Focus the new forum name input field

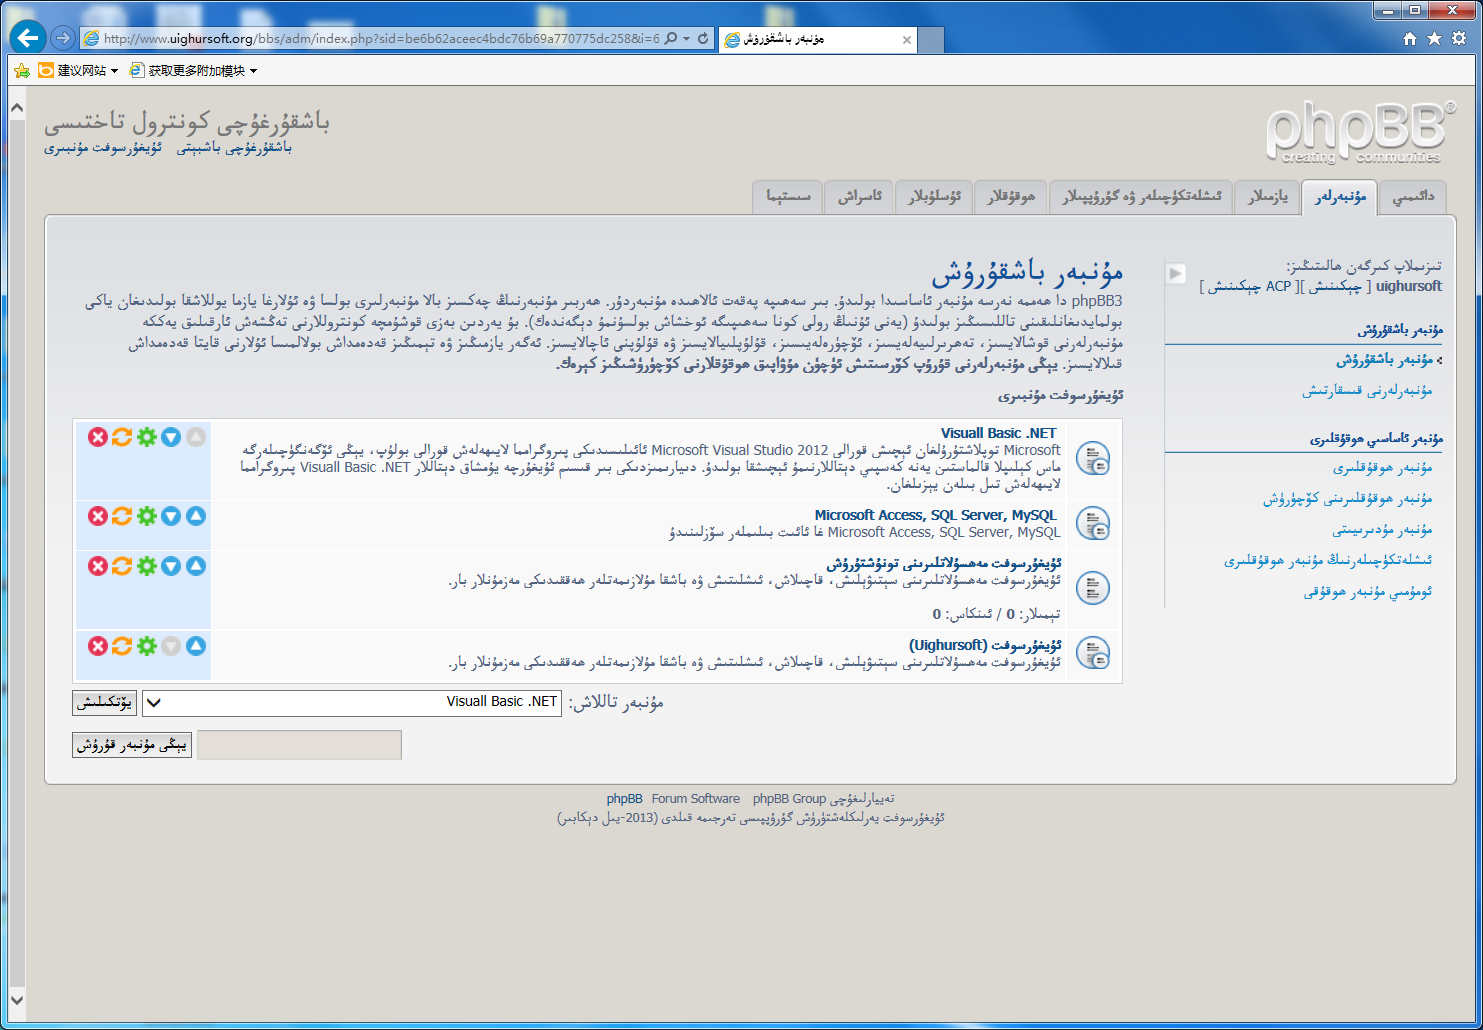click(299, 745)
